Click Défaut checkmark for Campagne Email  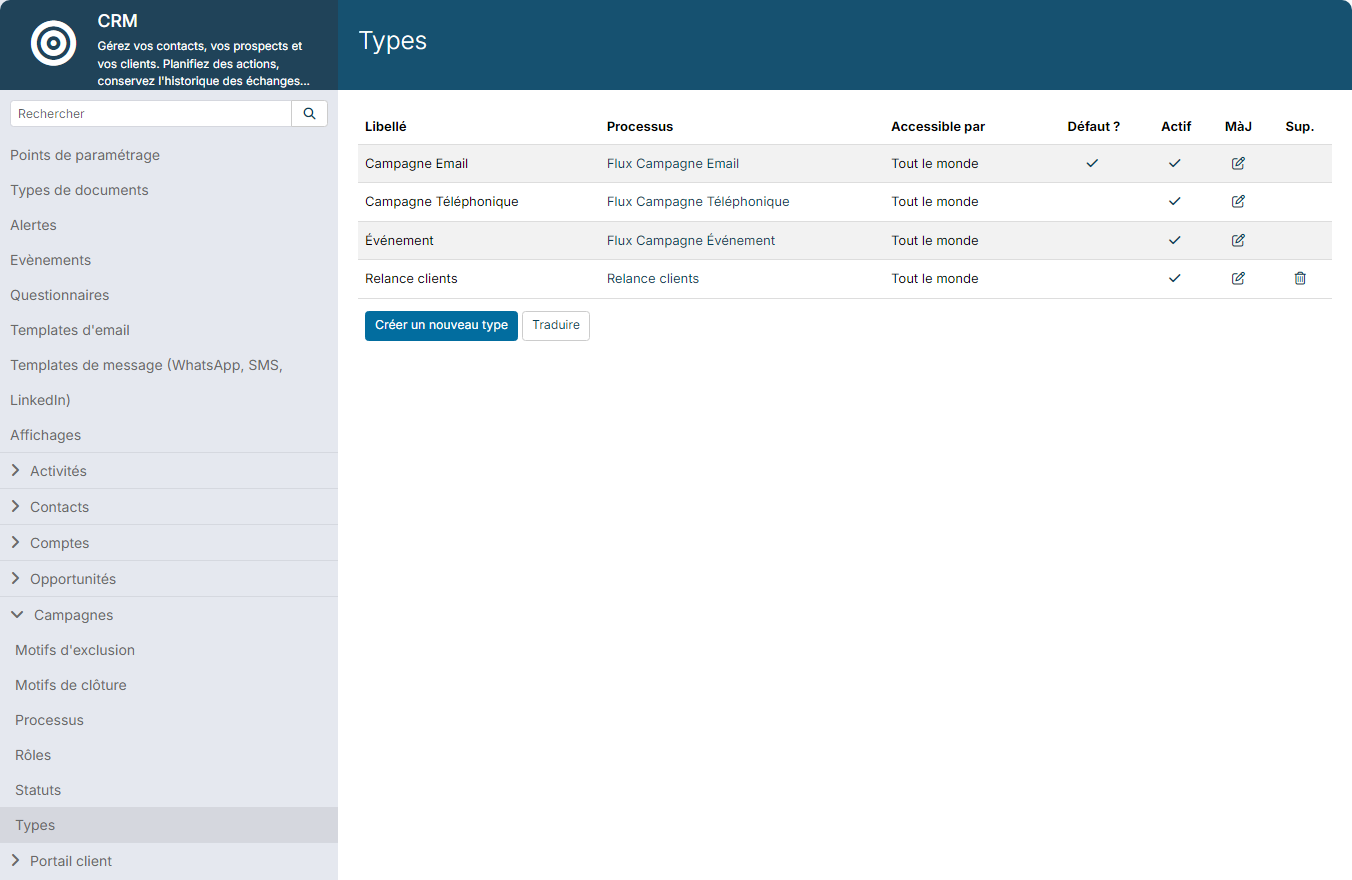(1092, 163)
